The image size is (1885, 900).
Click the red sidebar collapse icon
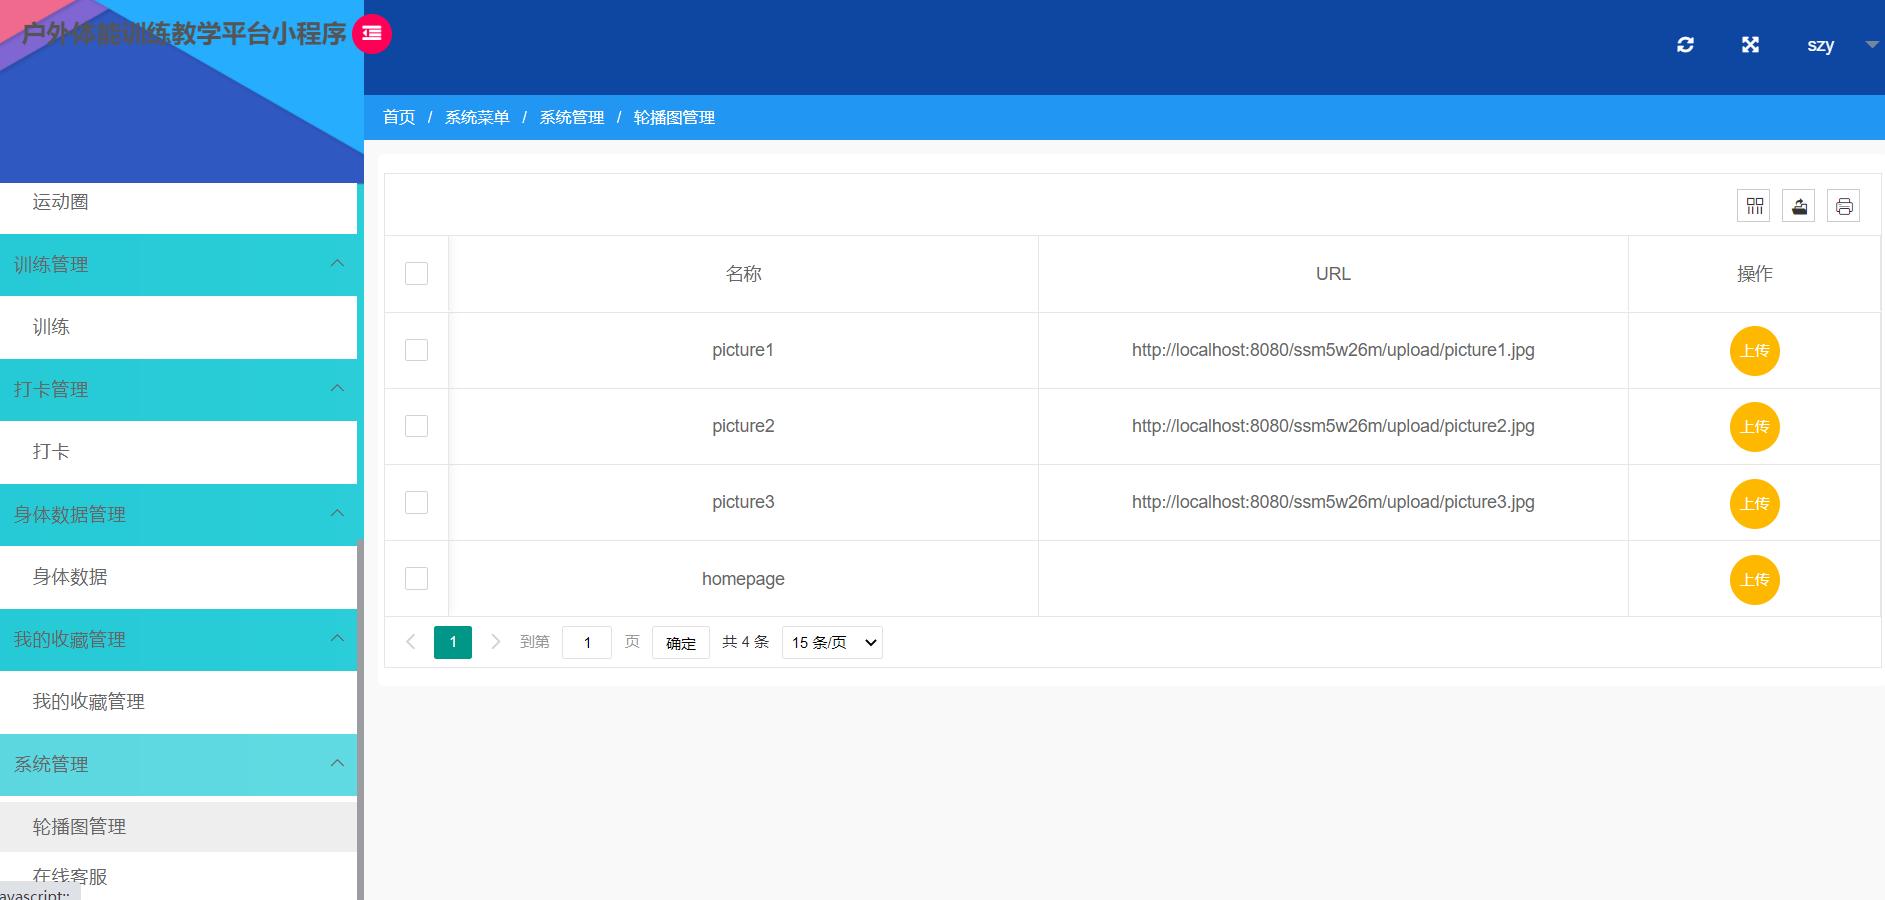[x=372, y=34]
